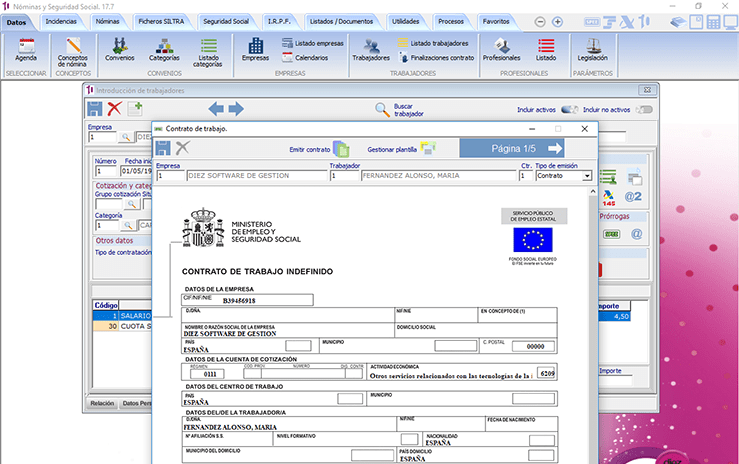Switch to the Nóminas tab
Screen dimensions: 739x464
(x=107, y=21)
